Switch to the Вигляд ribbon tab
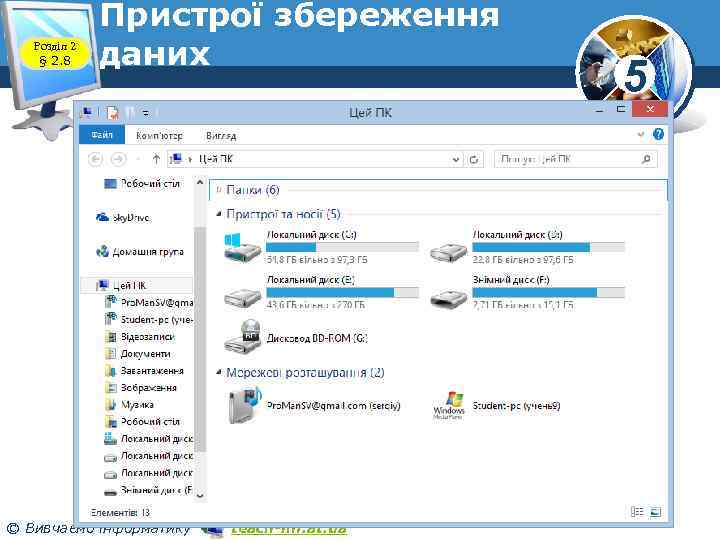The height and width of the screenshot is (540, 720). [x=221, y=136]
